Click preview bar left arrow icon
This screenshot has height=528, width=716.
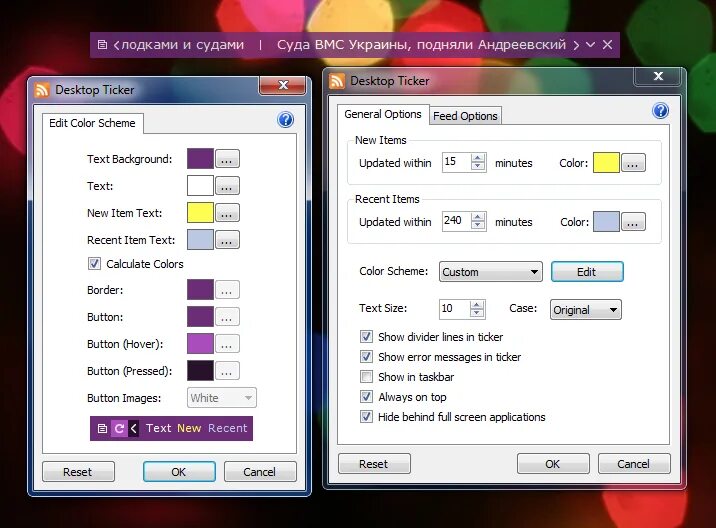click(133, 428)
